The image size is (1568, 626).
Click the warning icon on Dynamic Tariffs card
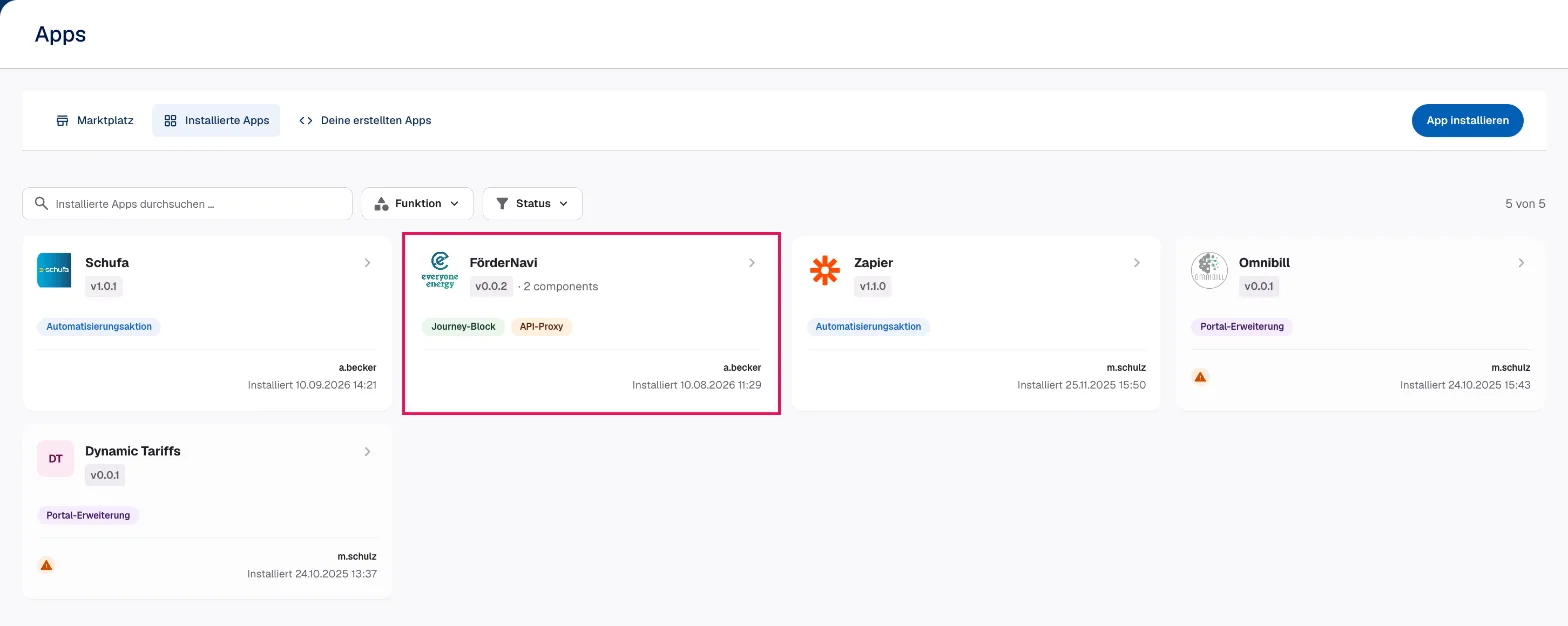tap(46, 565)
